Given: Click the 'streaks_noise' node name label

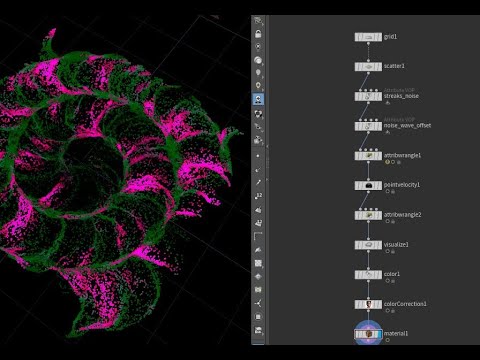Looking at the screenshot, I should pyautogui.click(x=401, y=96).
